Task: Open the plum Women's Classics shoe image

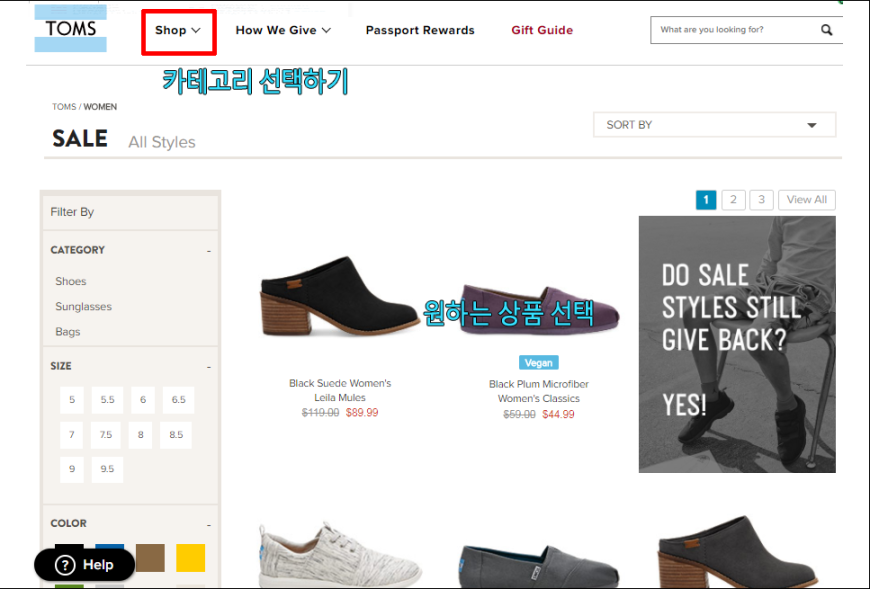Action: [539, 309]
